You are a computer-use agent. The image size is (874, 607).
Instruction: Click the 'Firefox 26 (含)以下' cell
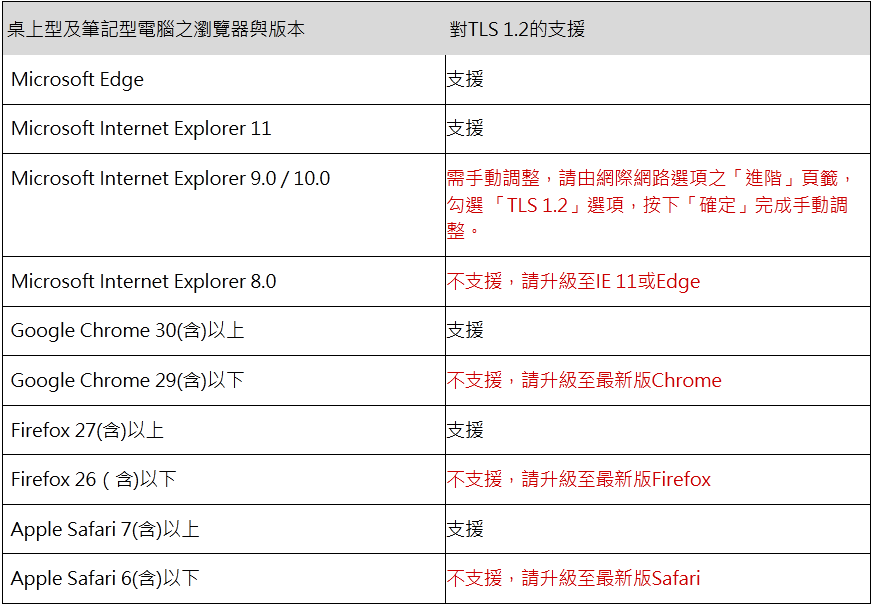coord(224,479)
